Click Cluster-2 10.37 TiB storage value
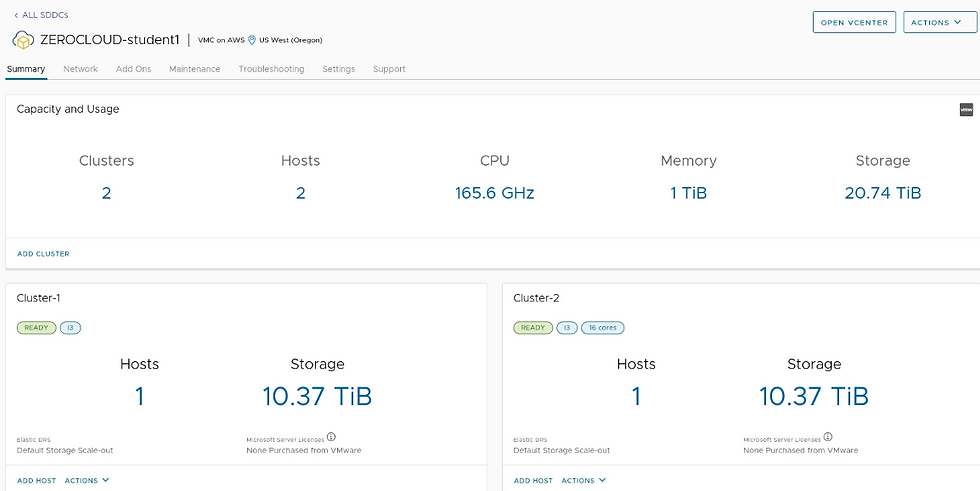The height and width of the screenshot is (491, 980). click(x=814, y=396)
